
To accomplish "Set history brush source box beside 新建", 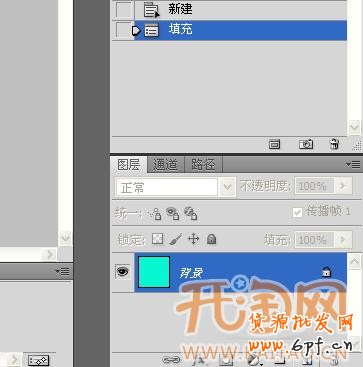I will [124, 10].
